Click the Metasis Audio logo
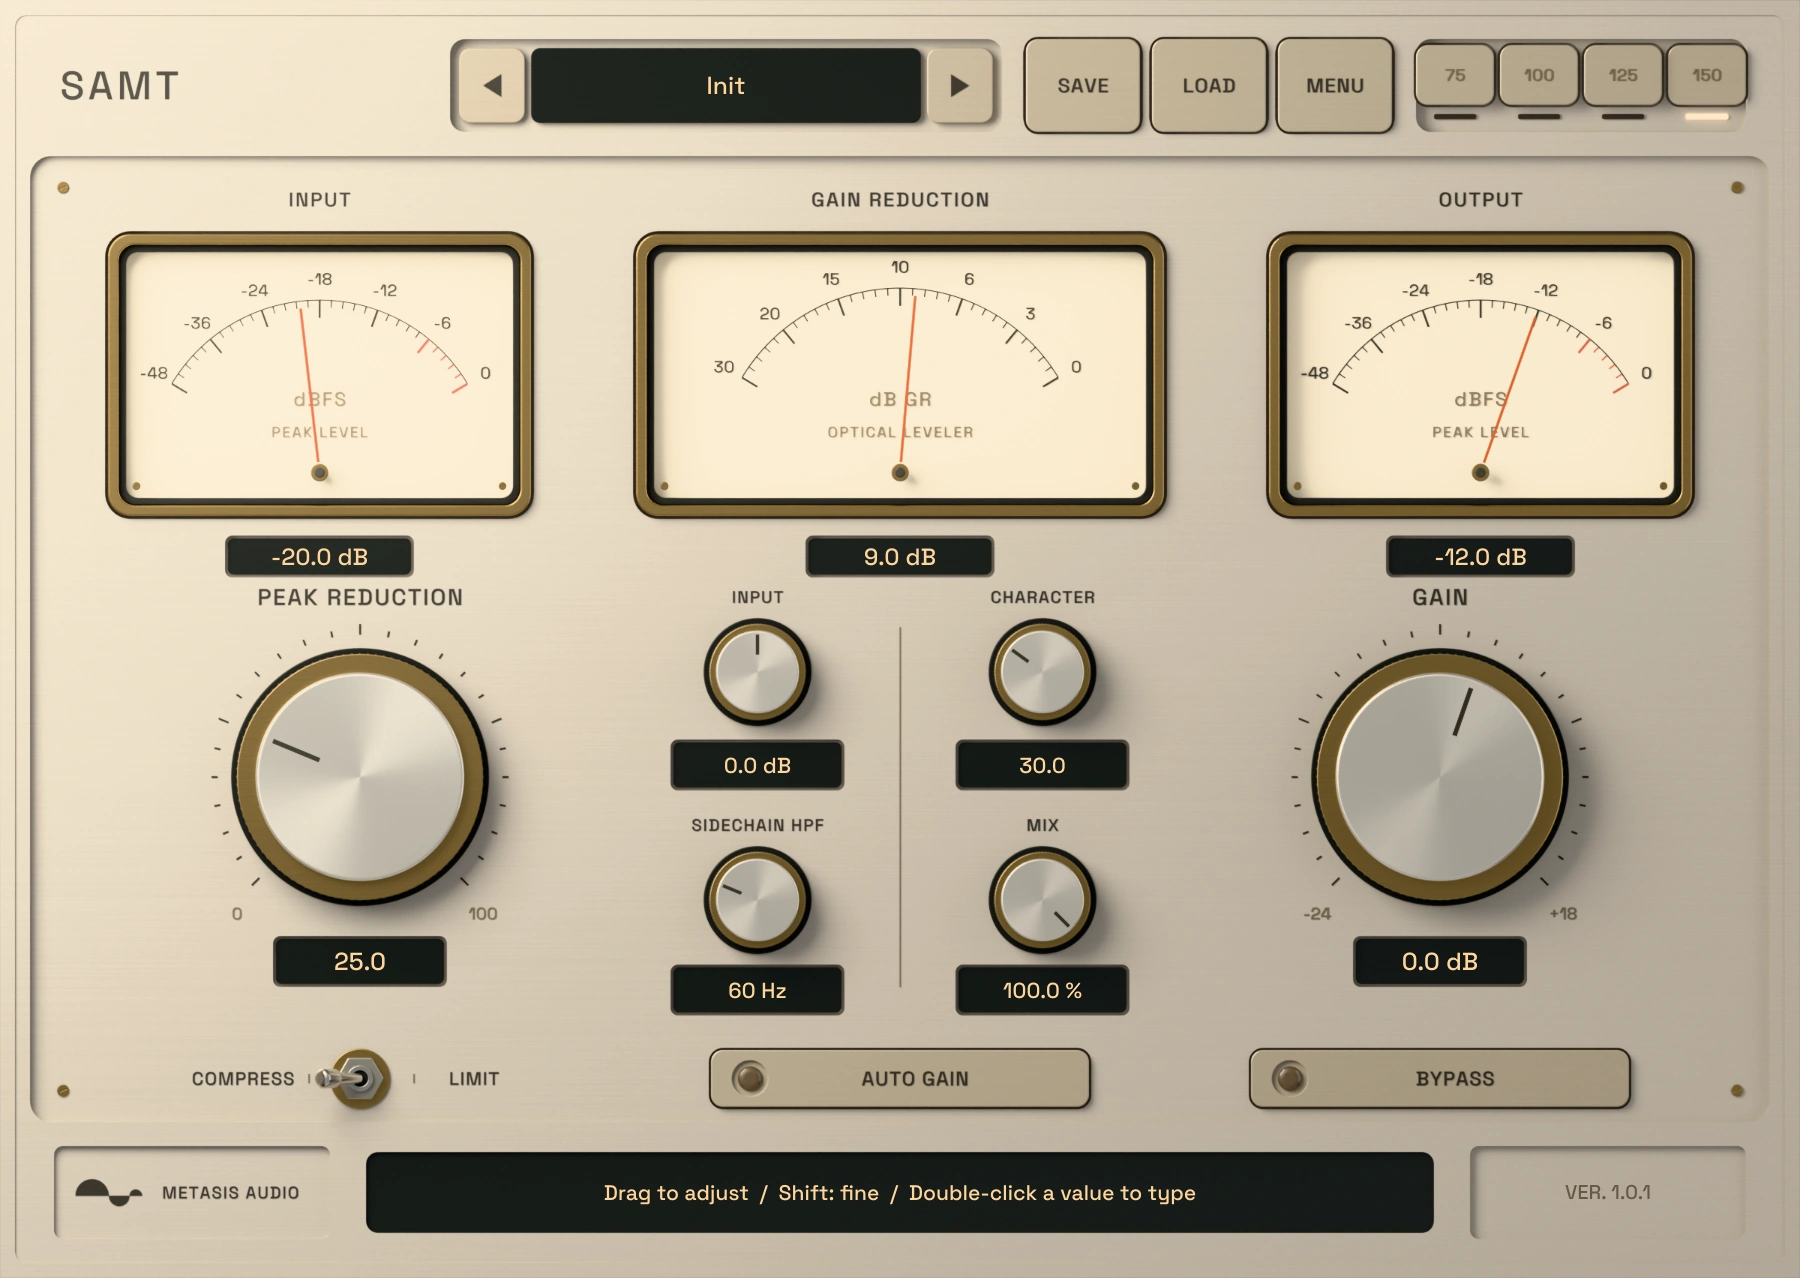This screenshot has height=1278, width=1800. (190, 1192)
